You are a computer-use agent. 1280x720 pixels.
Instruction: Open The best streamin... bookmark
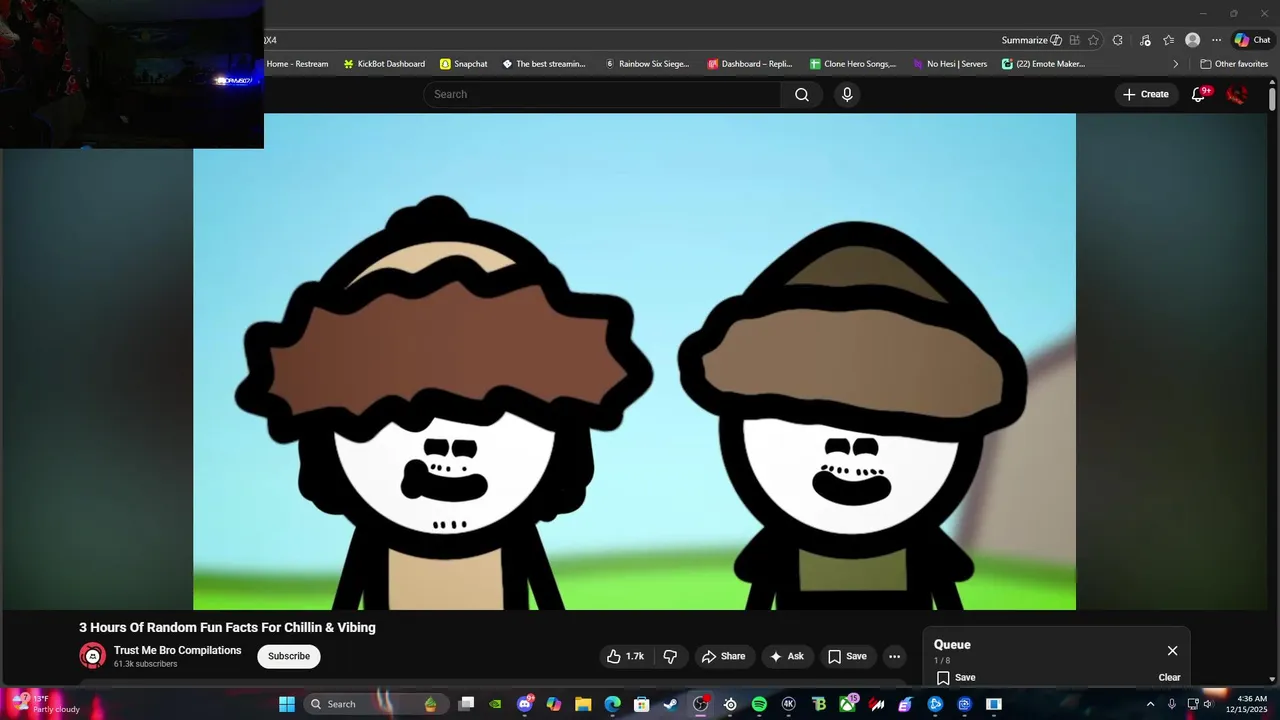coord(544,64)
